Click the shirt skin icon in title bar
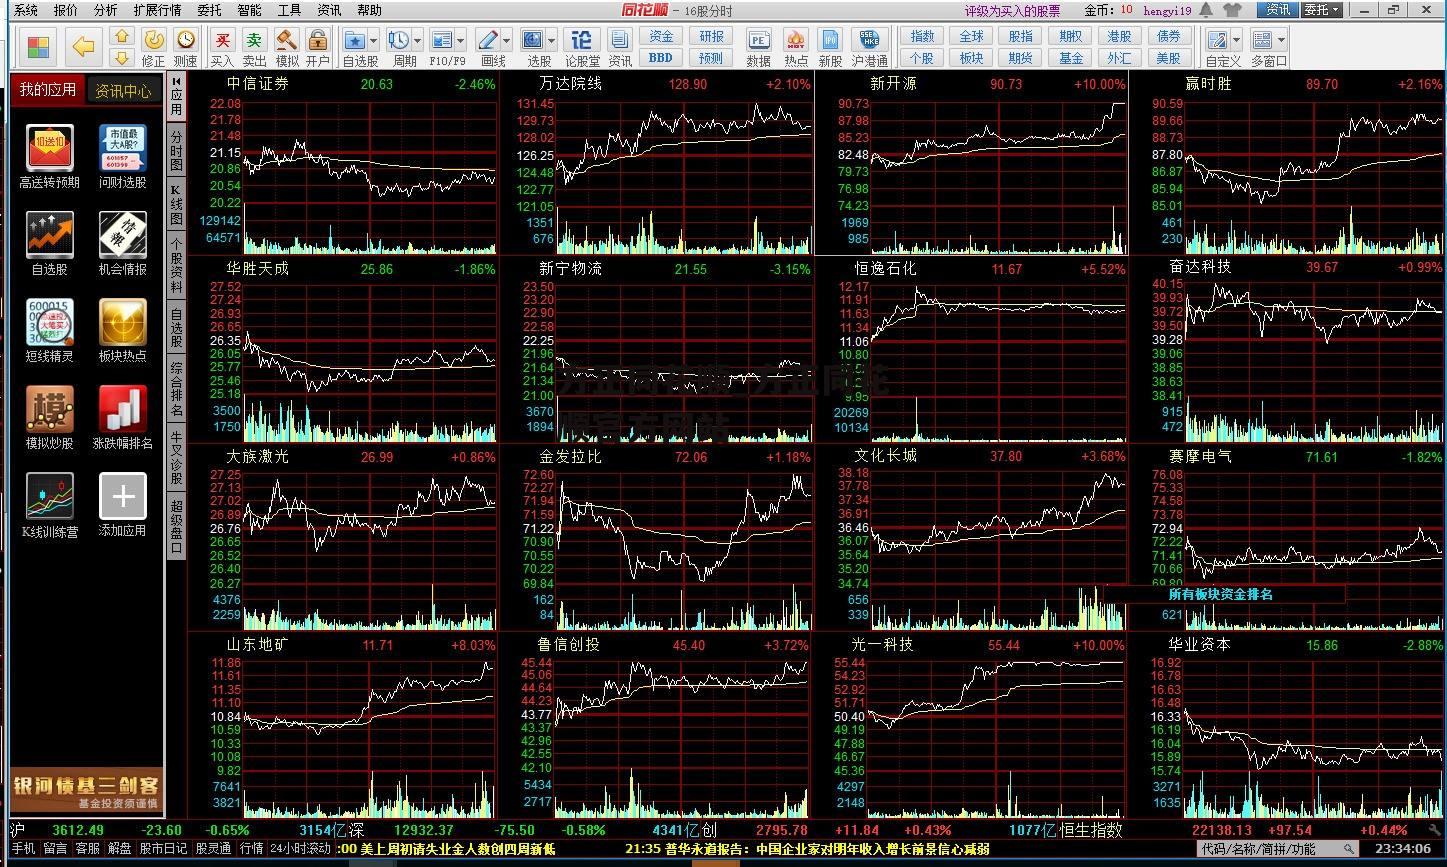 pyautogui.click(x=1232, y=10)
